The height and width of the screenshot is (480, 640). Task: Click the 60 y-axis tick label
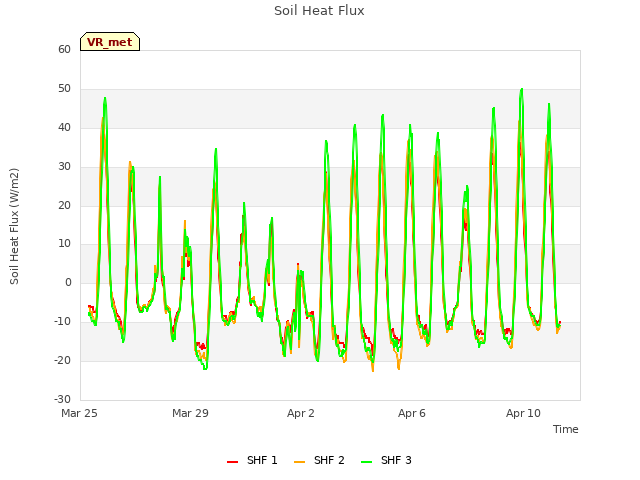[x=64, y=49]
